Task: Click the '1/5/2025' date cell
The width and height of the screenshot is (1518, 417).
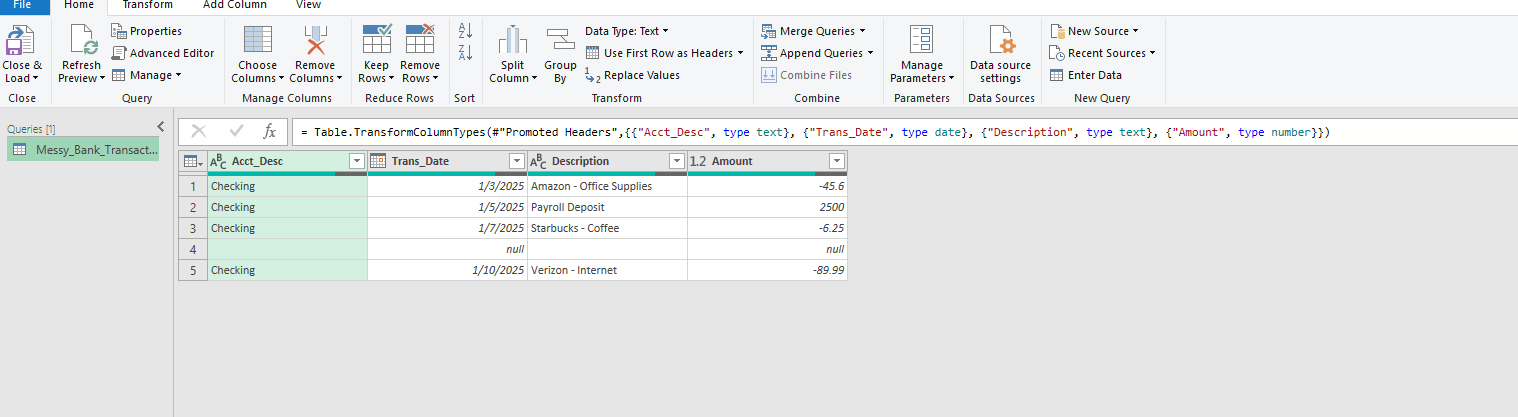Action: 447,207
